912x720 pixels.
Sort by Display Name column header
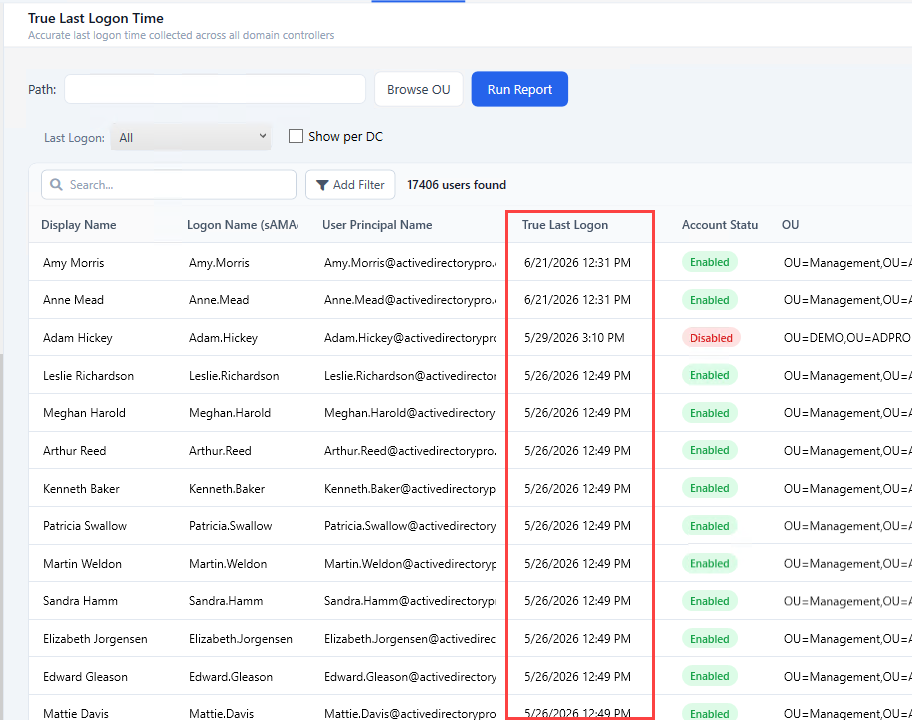(x=79, y=225)
